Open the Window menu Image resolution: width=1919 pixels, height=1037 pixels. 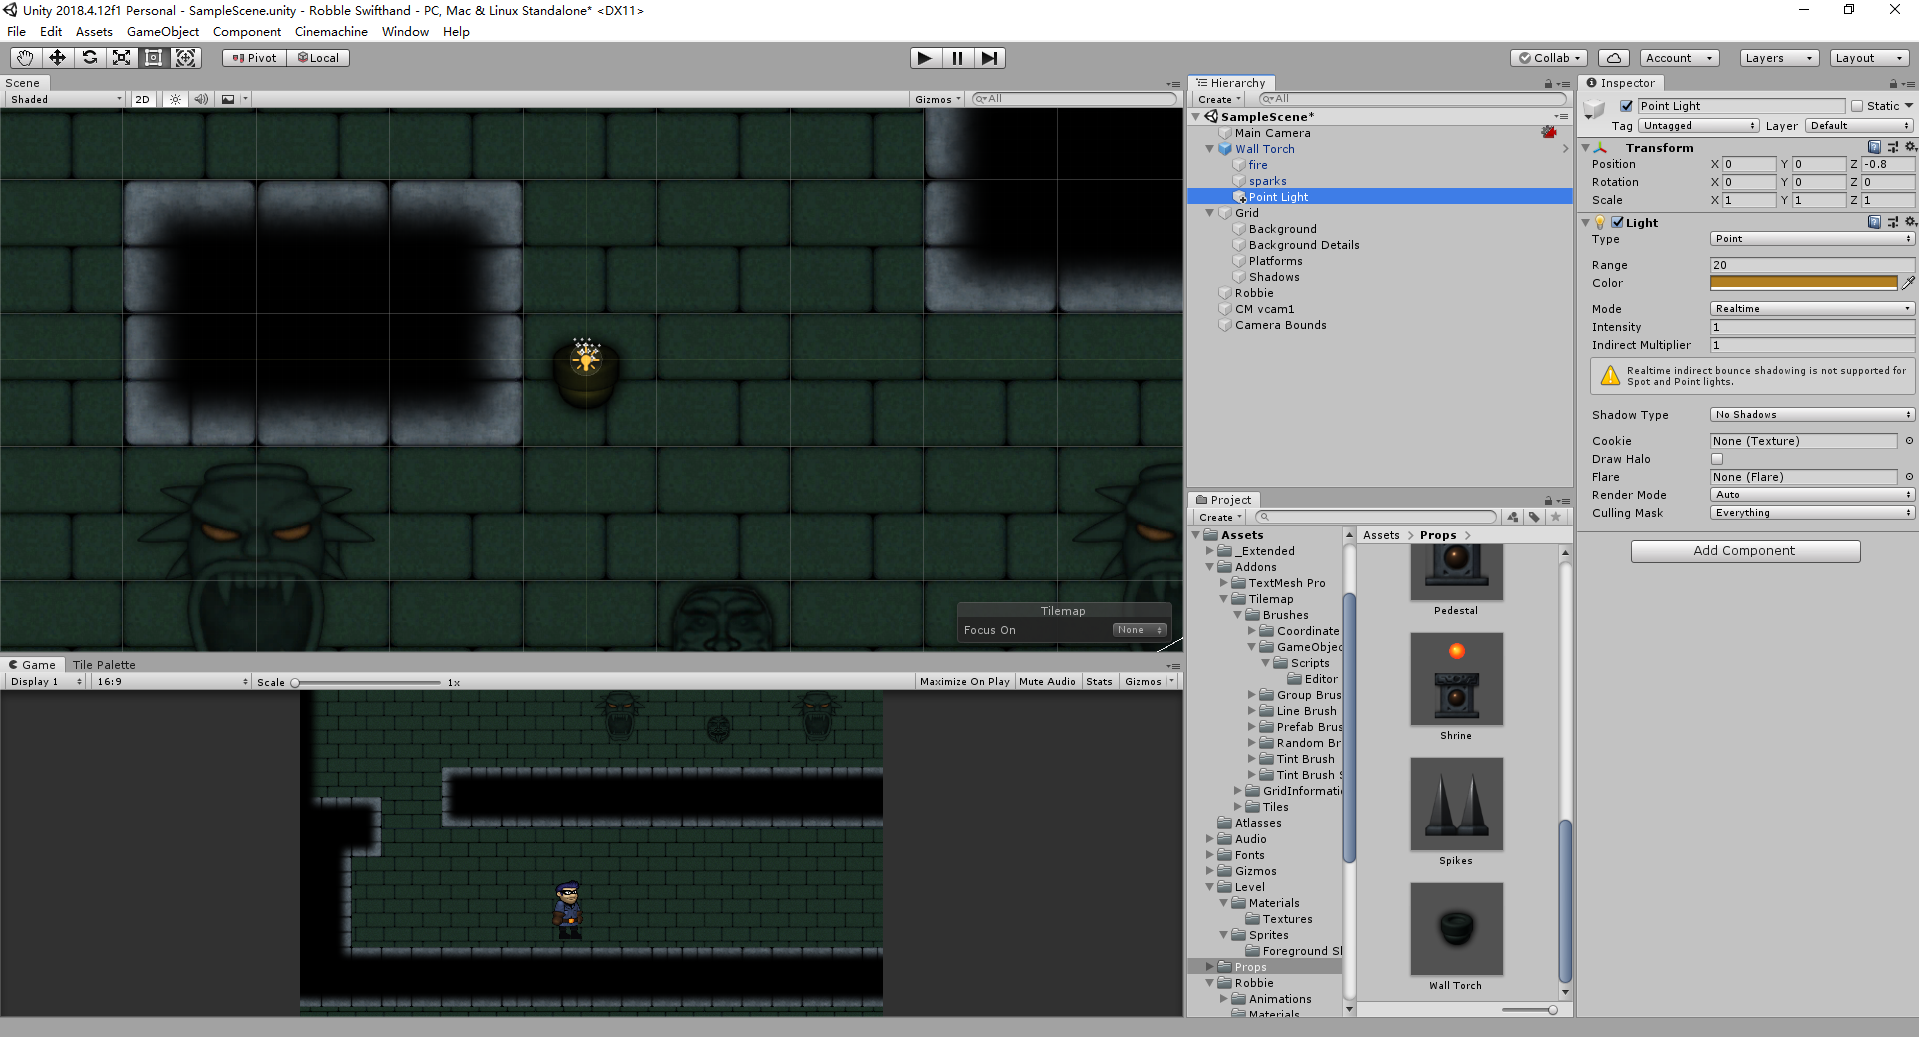405,31
